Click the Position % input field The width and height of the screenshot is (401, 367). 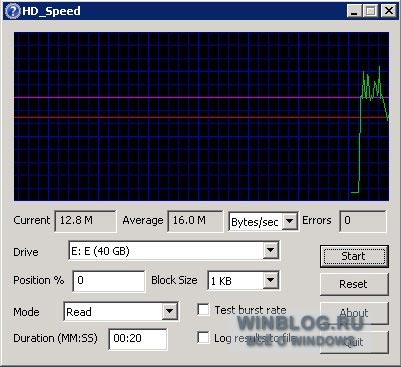(109, 281)
